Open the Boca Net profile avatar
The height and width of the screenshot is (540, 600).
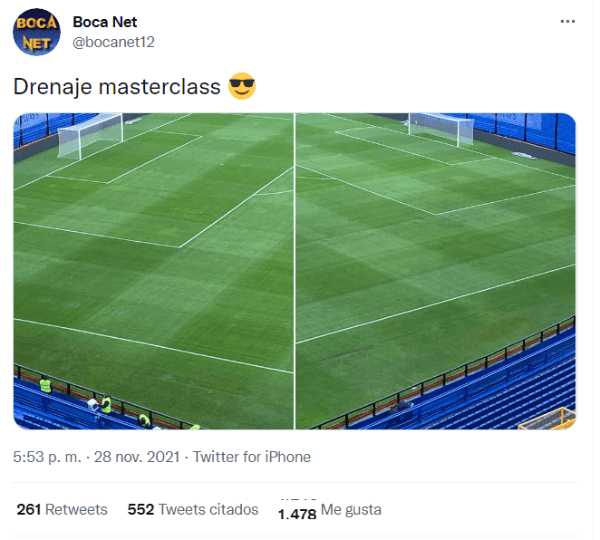[36, 32]
